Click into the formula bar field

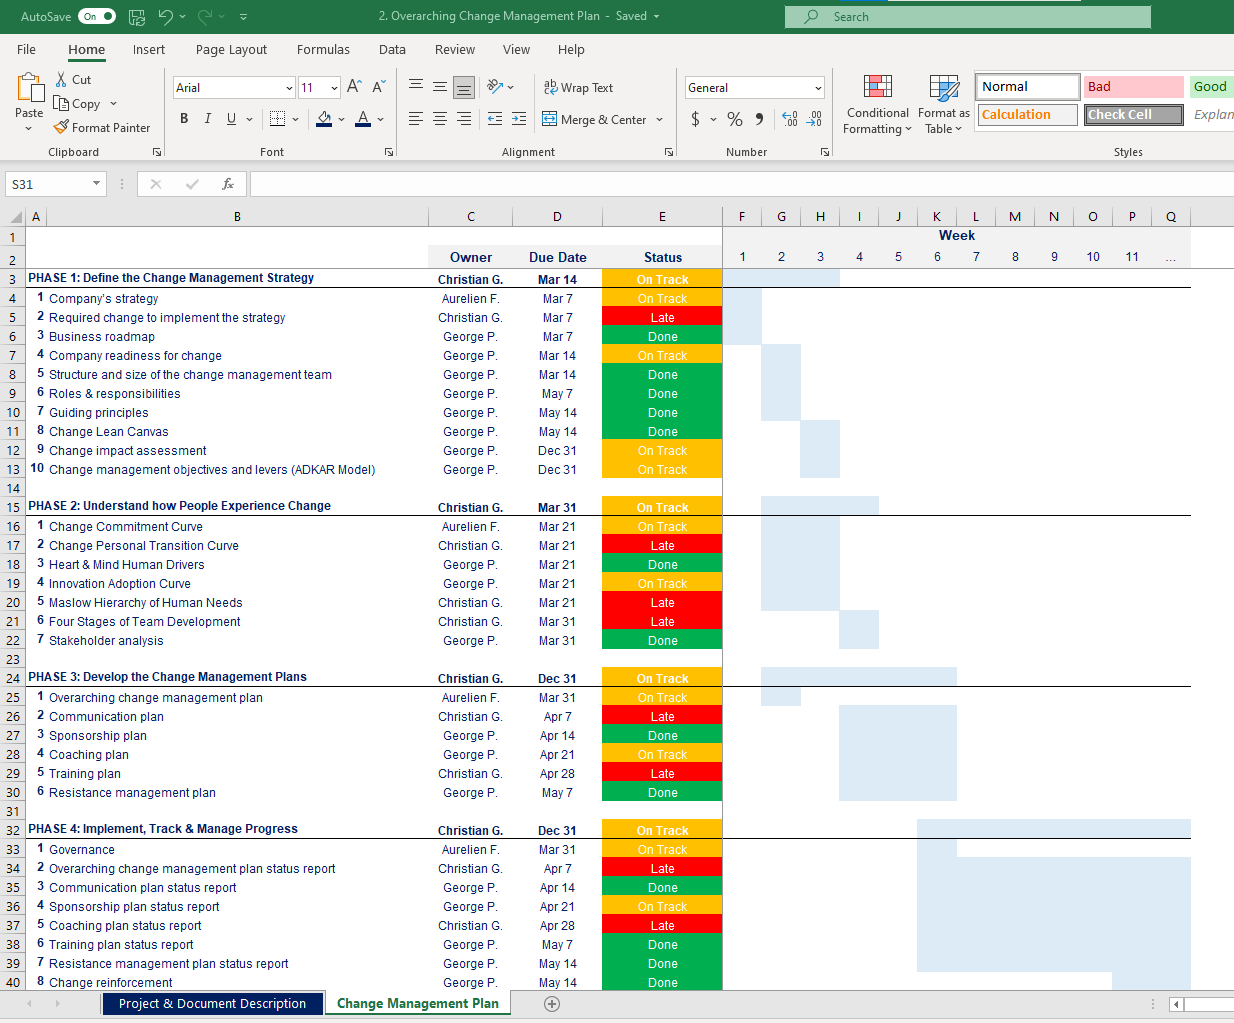coord(741,184)
